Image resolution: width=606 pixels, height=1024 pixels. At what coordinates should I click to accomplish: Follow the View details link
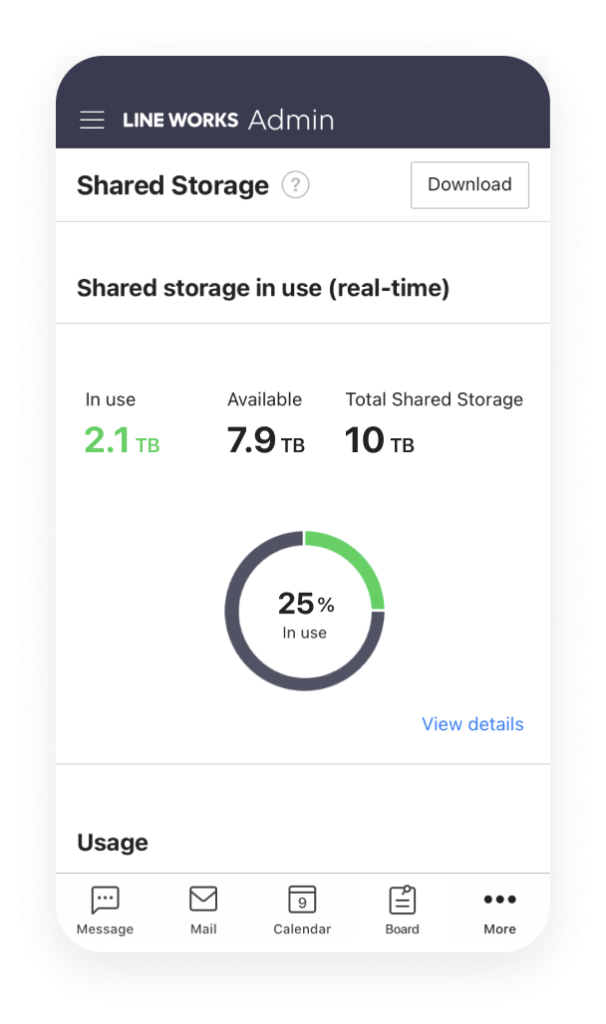click(472, 724)
